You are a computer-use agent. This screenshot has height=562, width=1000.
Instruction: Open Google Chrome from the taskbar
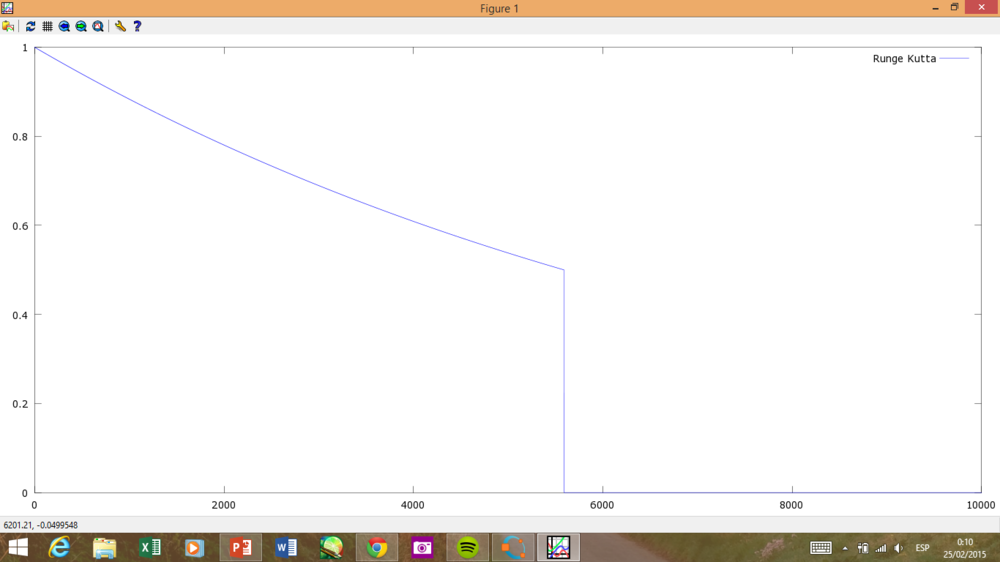pos(377,547)
